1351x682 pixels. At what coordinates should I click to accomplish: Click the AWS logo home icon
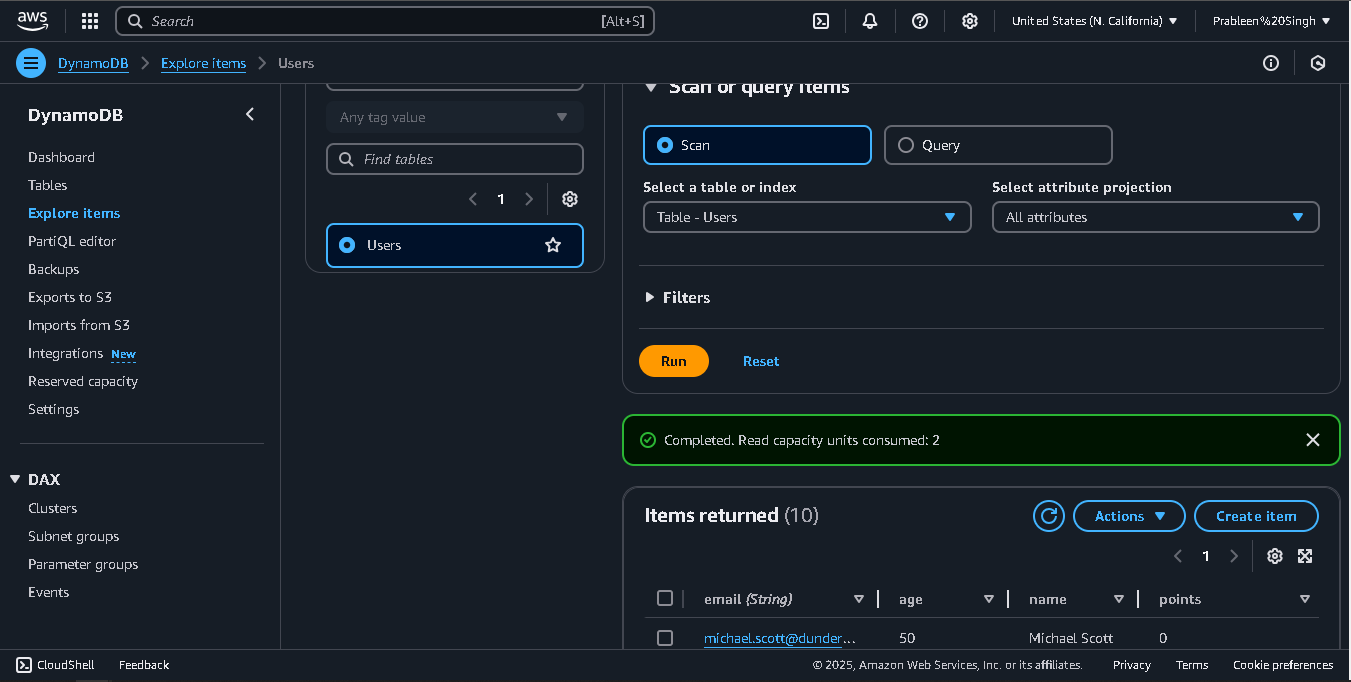pyautogui.click(x=32, y=20)
